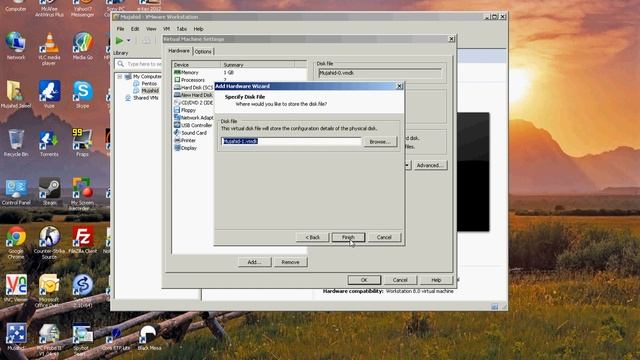Open the Control Panel desktop icon
Screen dimensions: 640x360
tap(16, 191)
